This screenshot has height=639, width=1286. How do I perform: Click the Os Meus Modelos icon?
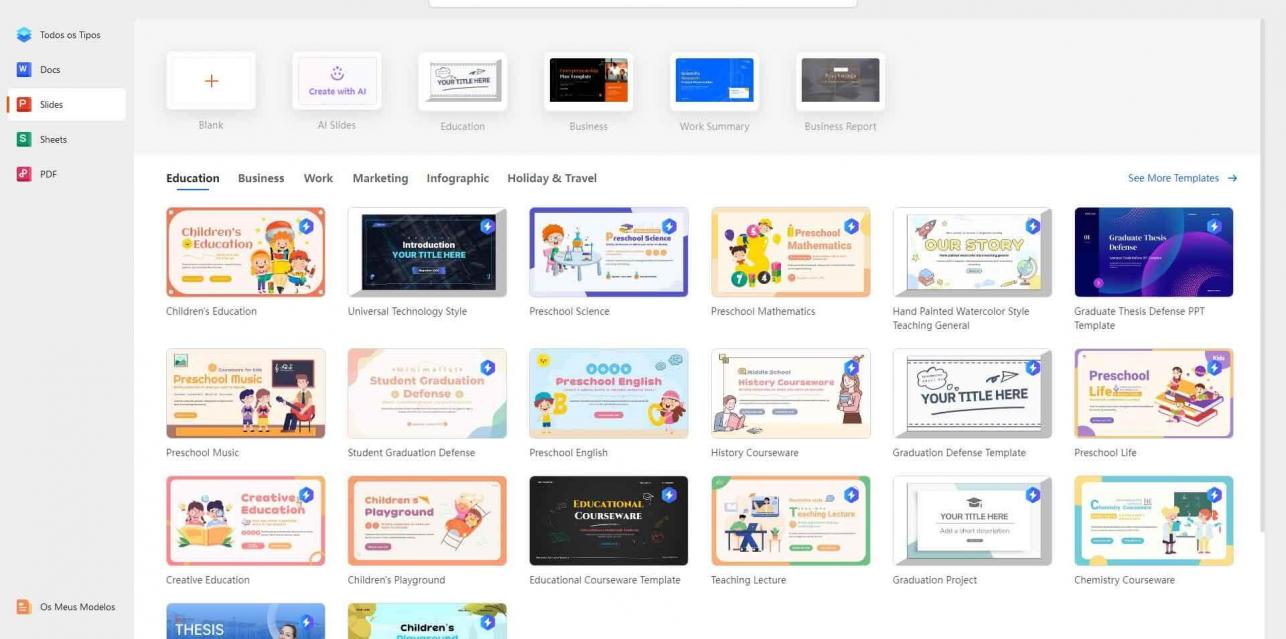click(x=24, y=607)
